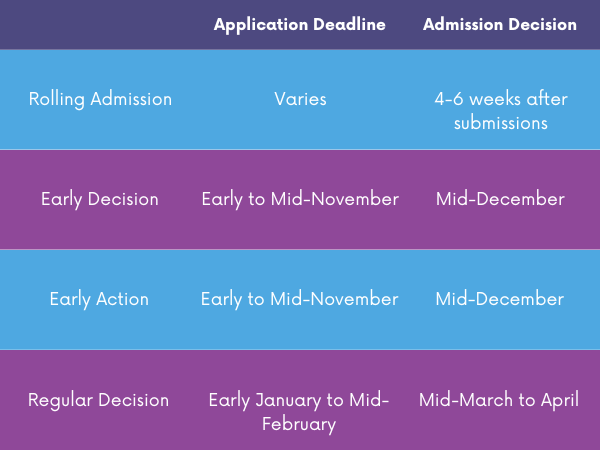Click the word Rolling in first row

[x=57, y=99]
